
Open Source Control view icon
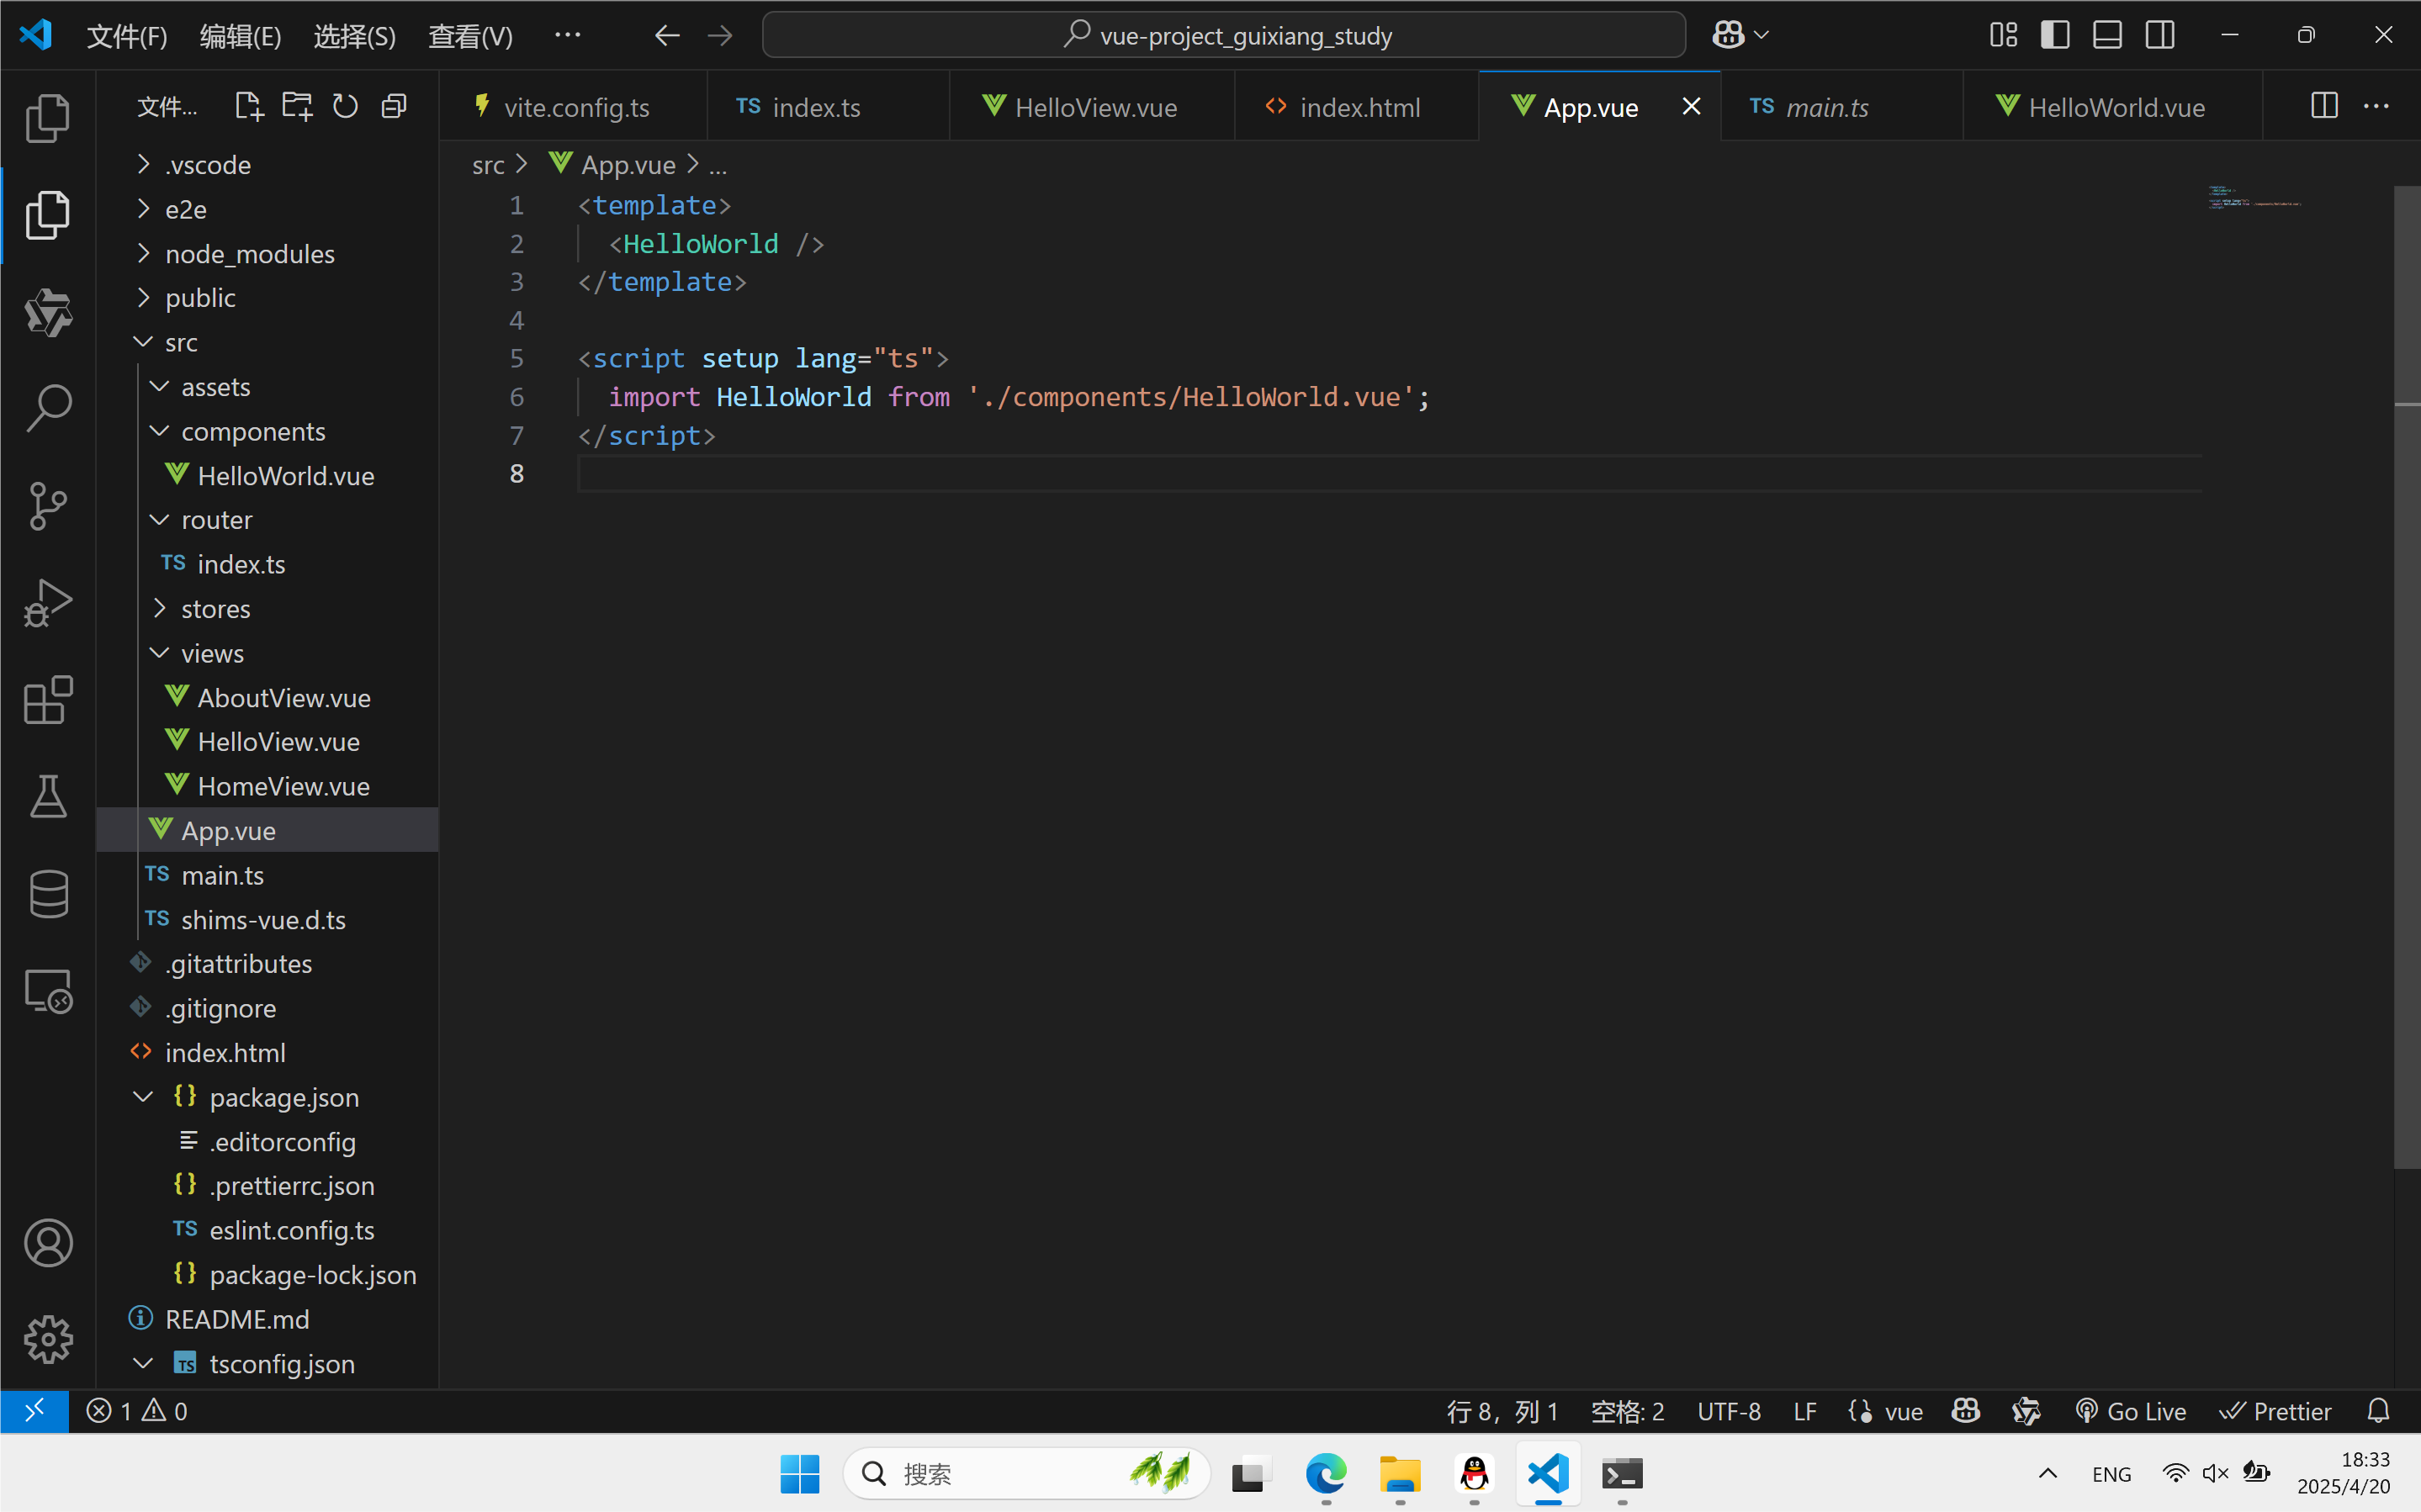point(48,506)
